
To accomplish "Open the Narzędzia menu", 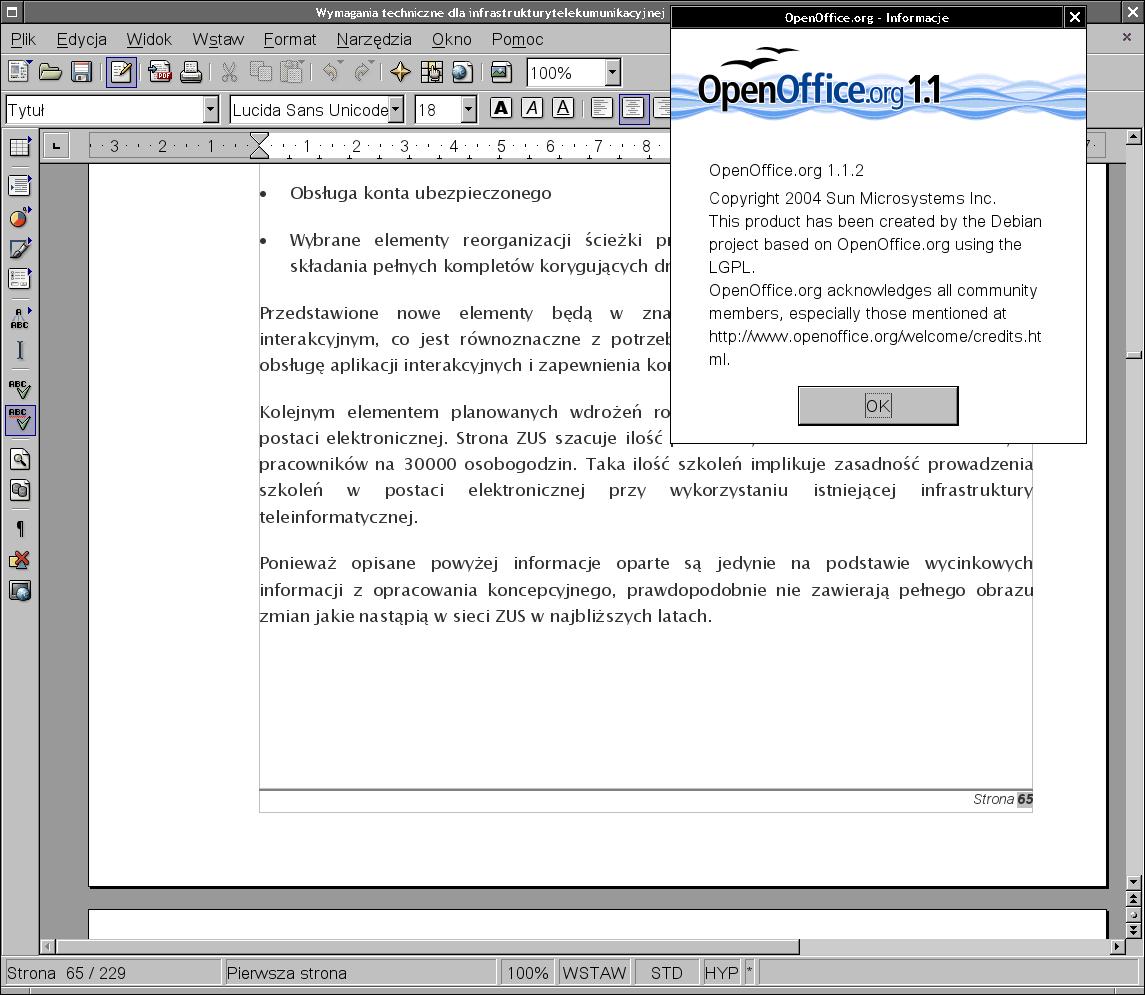I will 374,39.
